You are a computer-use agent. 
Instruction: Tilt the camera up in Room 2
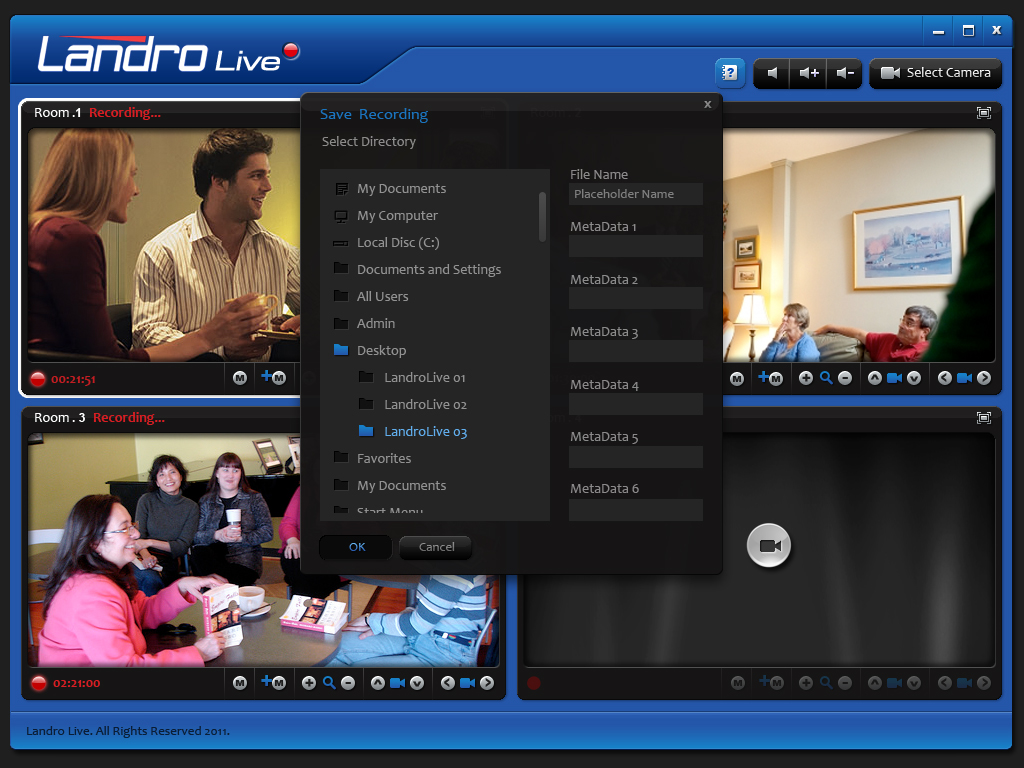874,378
